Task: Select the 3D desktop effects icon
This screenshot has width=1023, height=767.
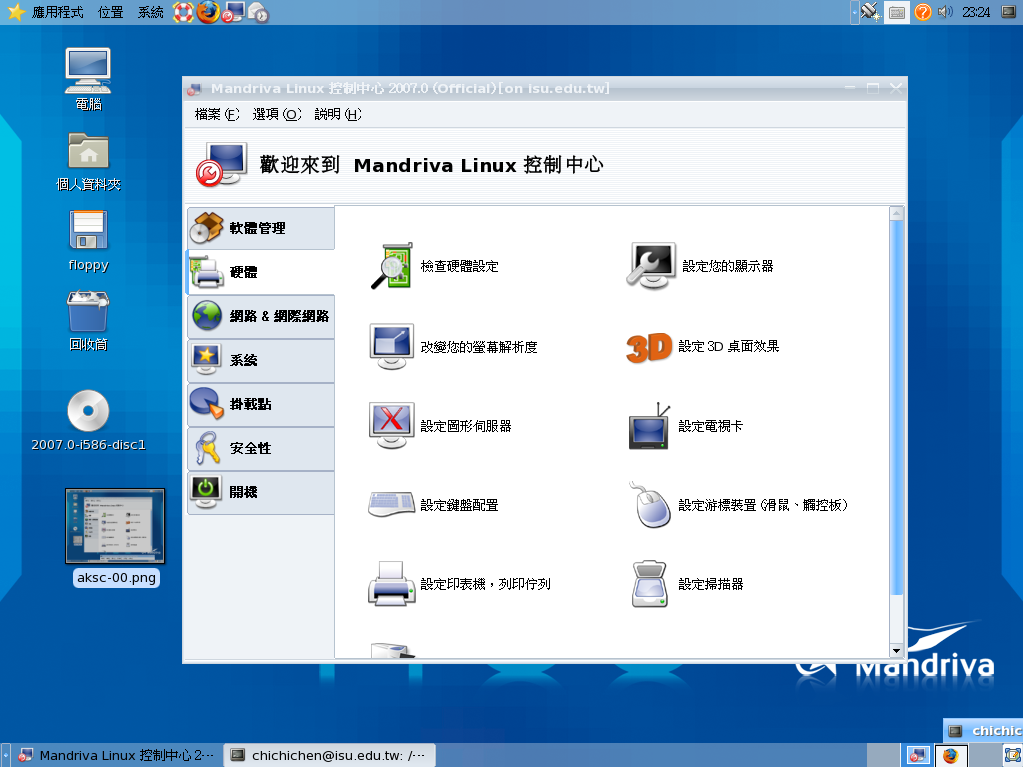Action: click(x=649, y=346)
